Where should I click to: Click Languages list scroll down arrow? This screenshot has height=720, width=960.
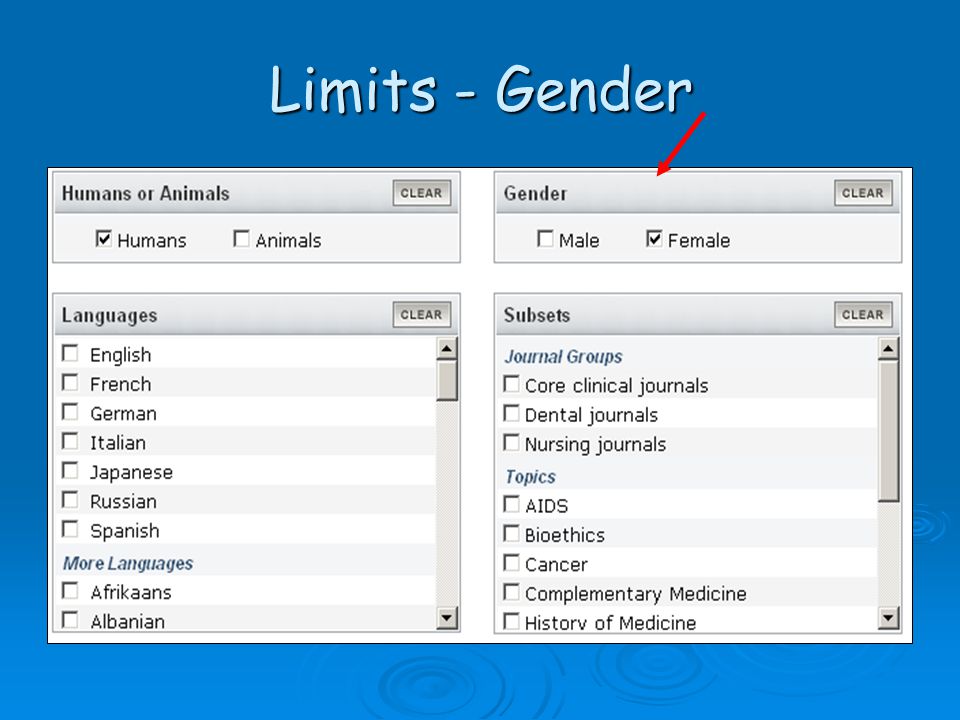coord(447,618)
